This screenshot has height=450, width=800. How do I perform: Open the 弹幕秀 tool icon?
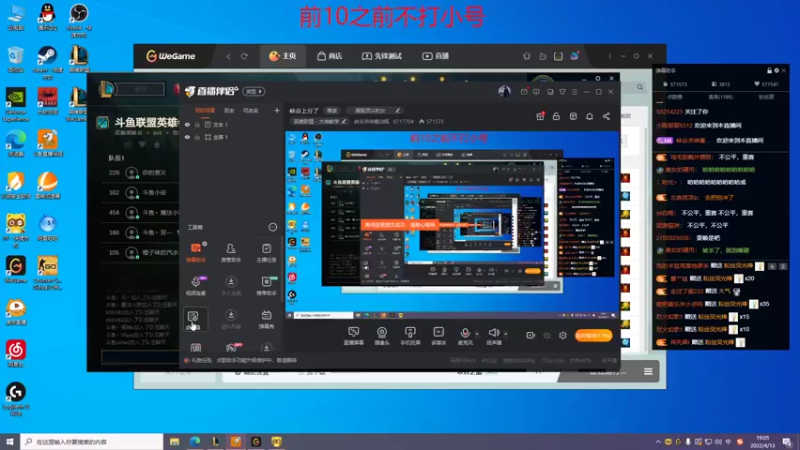click(x=266, y=319)
